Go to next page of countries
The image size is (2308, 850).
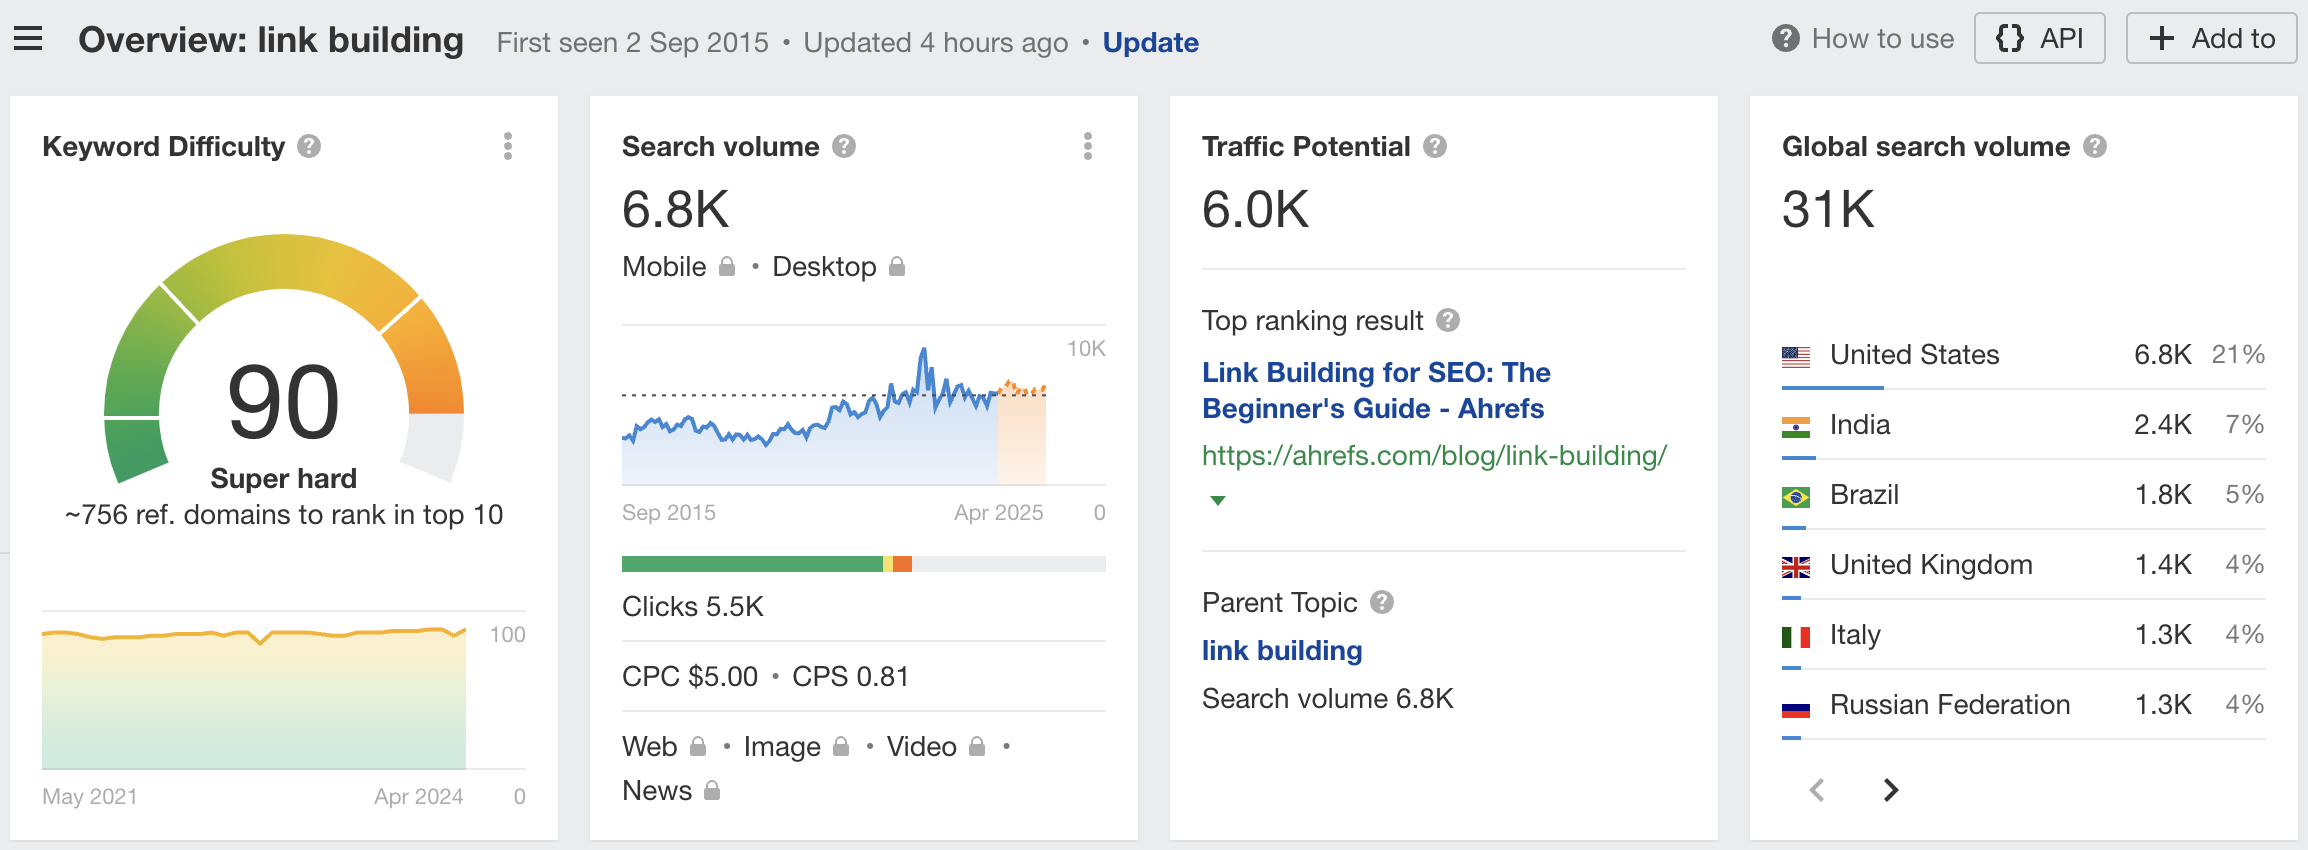click(1890, 790)
